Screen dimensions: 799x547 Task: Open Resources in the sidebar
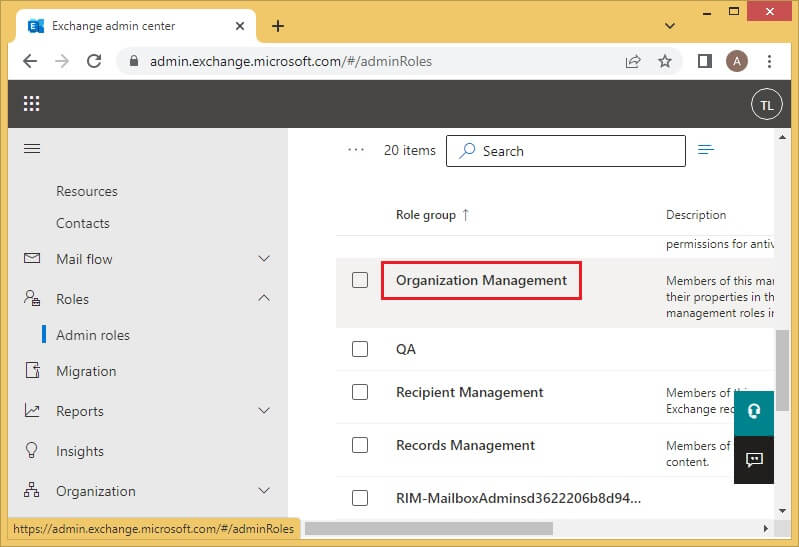coord(87,191)
